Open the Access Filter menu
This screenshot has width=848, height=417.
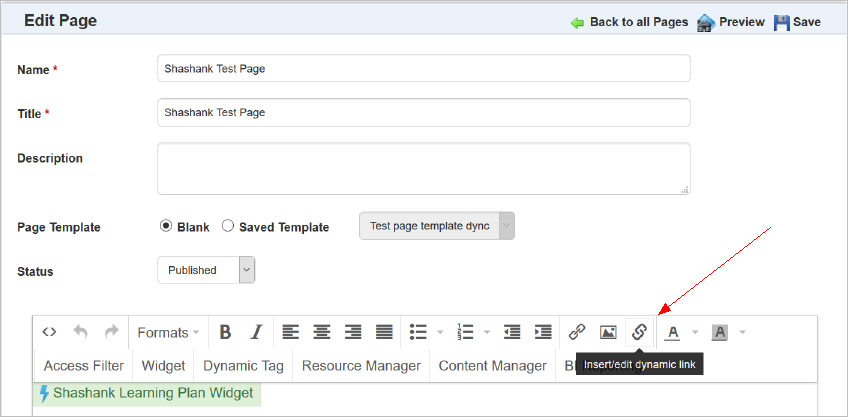84,366
